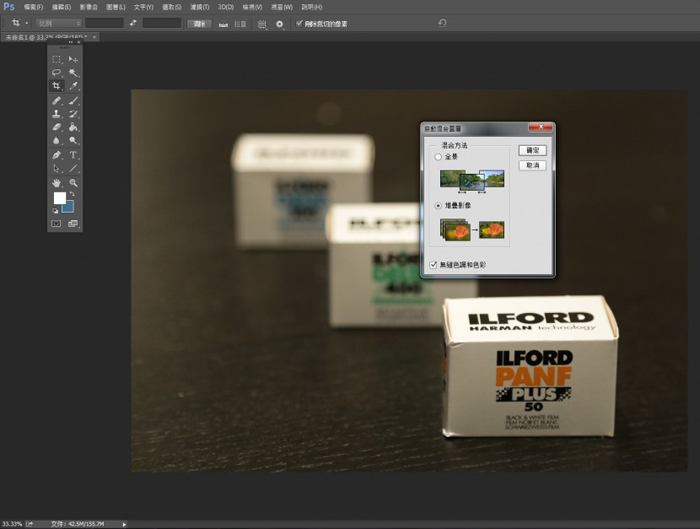Select the Paint Bucket tool
Viewport: 700px width, 529px height.
73,127
